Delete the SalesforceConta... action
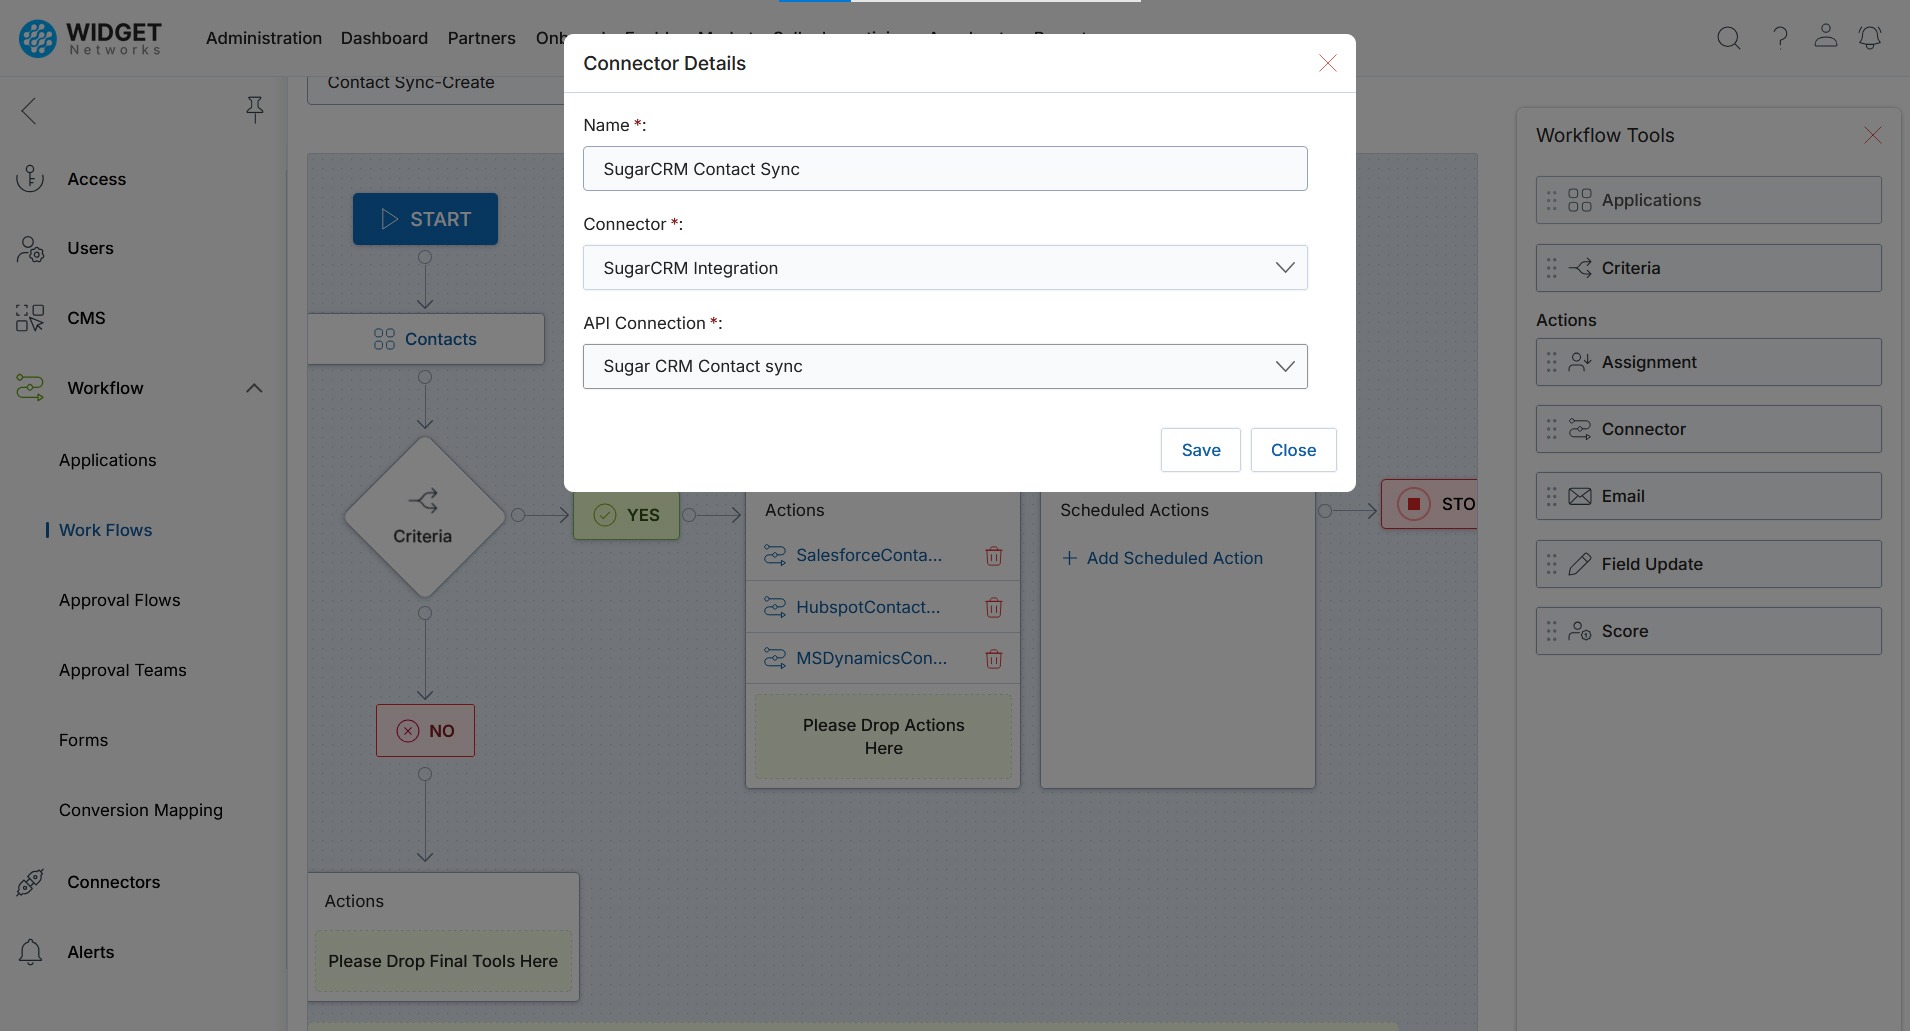This screenshot has width=1910, height=1031. pos(994,556)
